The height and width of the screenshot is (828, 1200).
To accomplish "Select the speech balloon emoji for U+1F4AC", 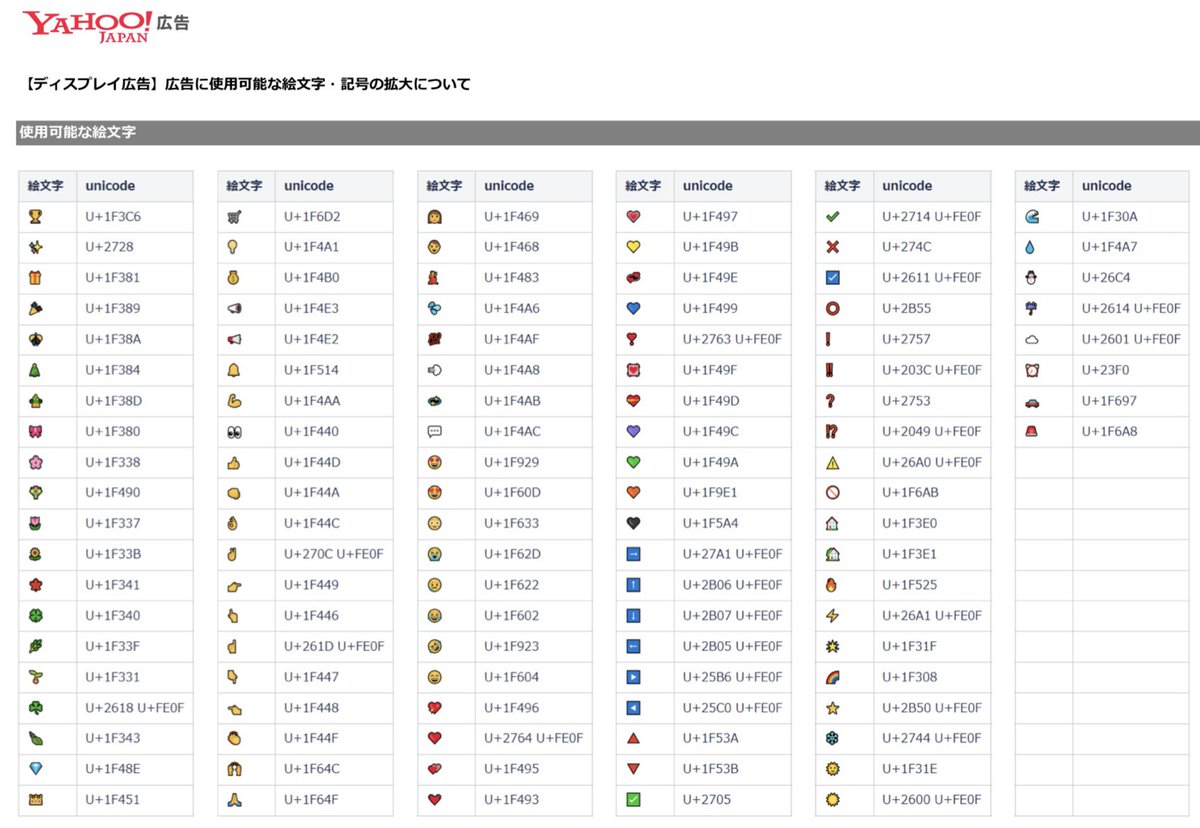I will 434,432.
